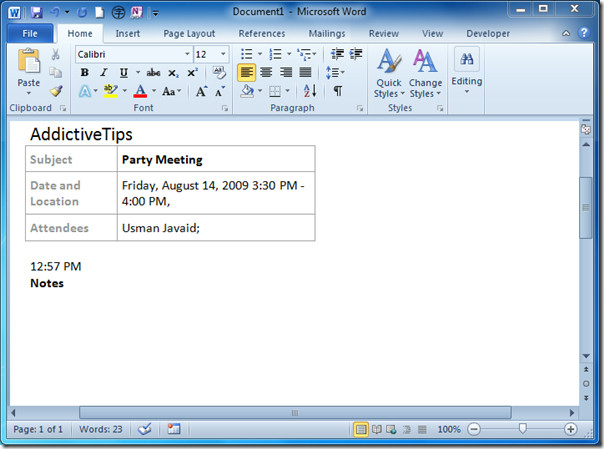The height and width of the screenshot is (449, 604).
Task: Switch to the Mailings tab
Action: [327, 34]
